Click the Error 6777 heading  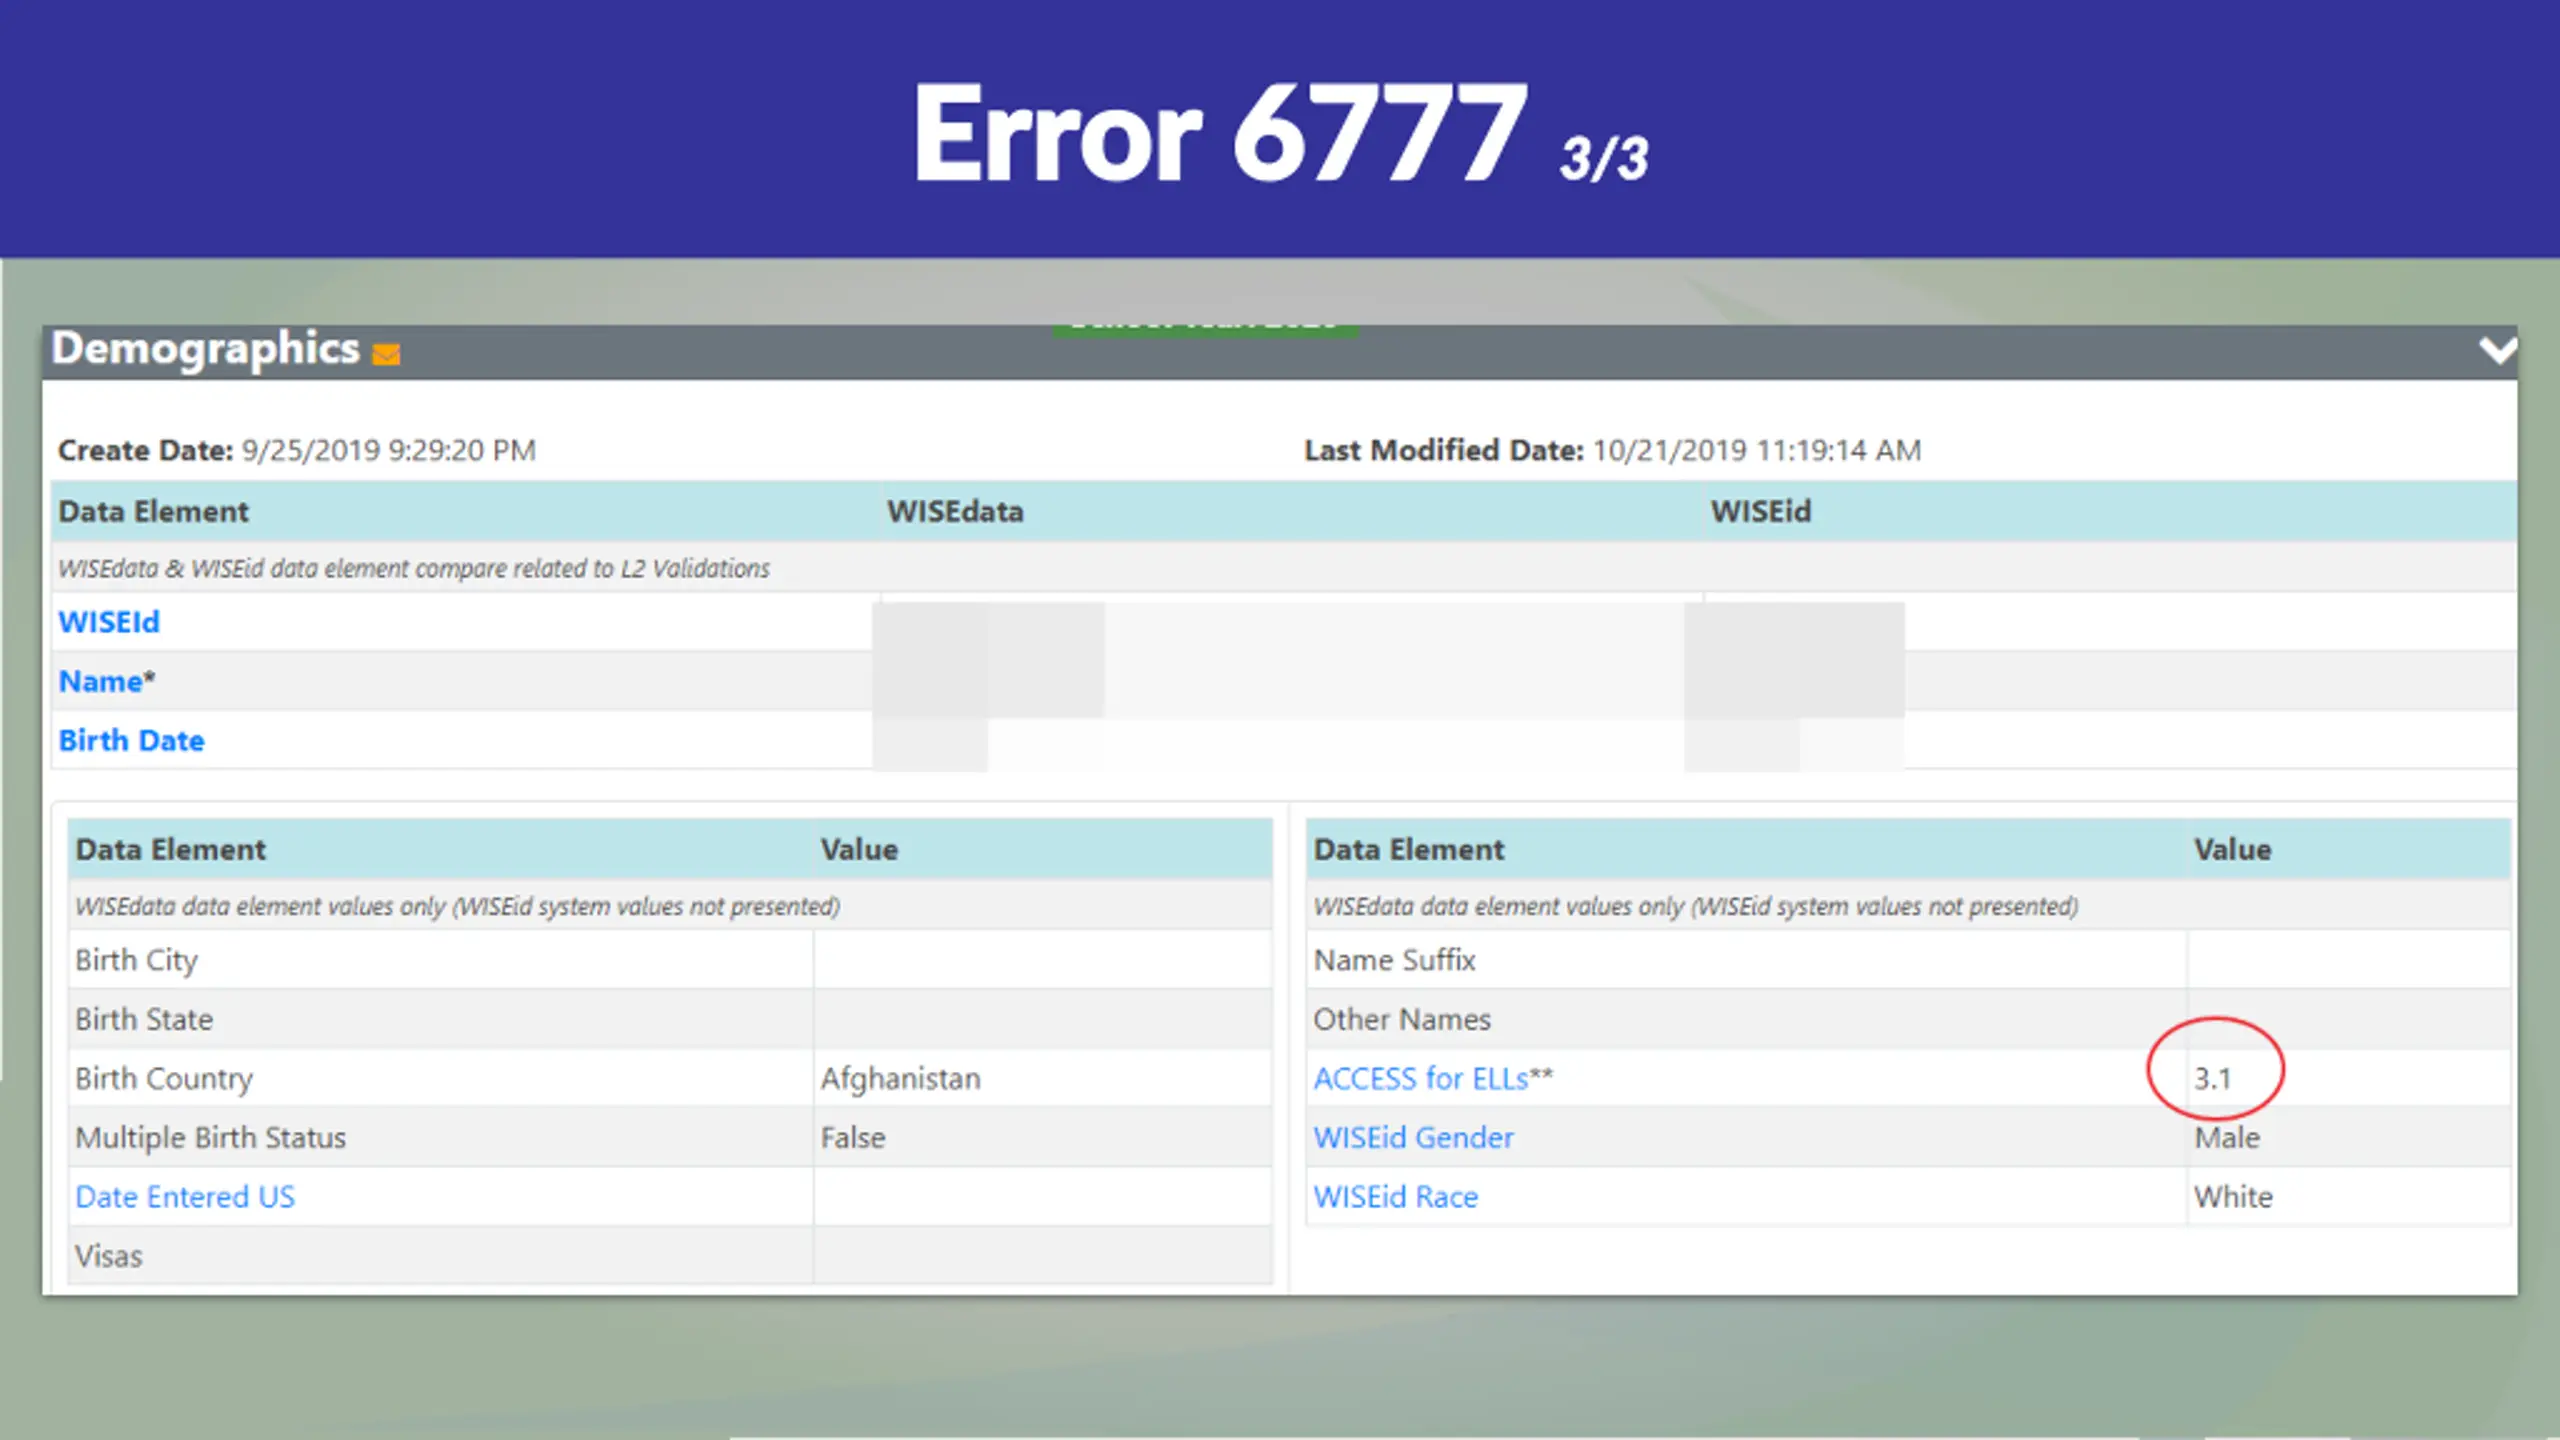1220,133
